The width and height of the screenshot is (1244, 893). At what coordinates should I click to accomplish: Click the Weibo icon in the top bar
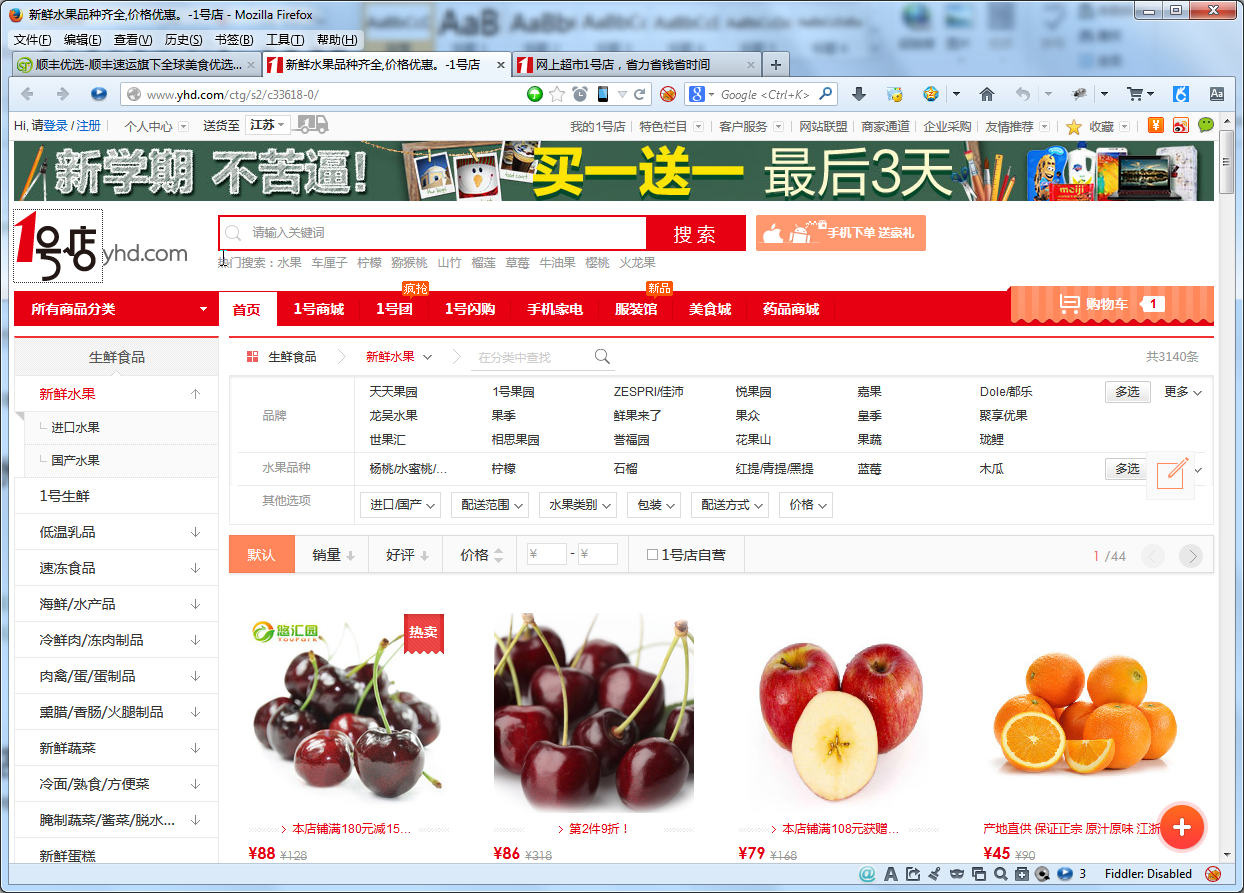(1180, 126)
